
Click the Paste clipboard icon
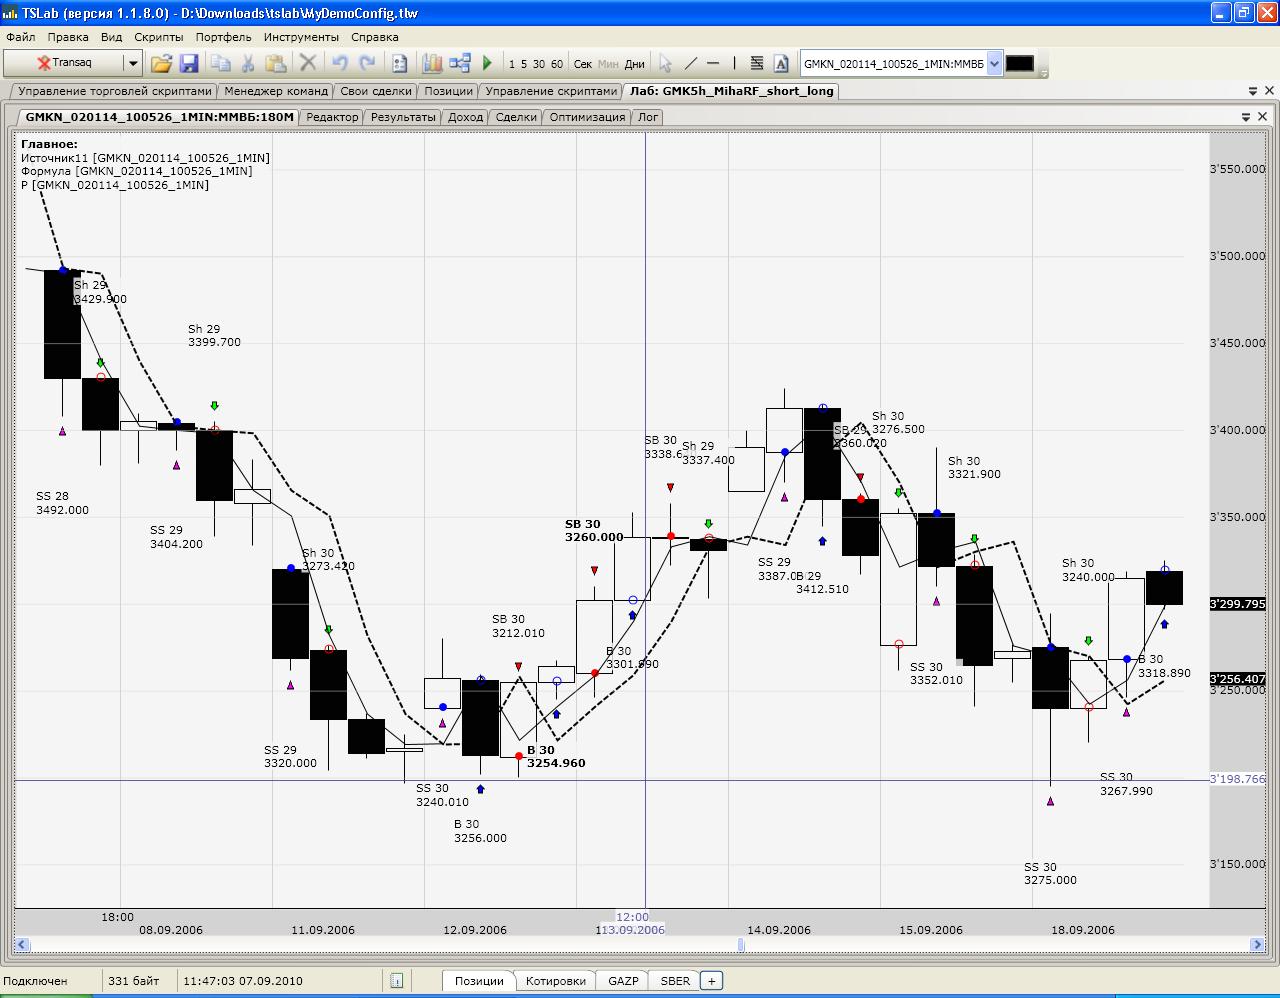click(x=276, y=63)
